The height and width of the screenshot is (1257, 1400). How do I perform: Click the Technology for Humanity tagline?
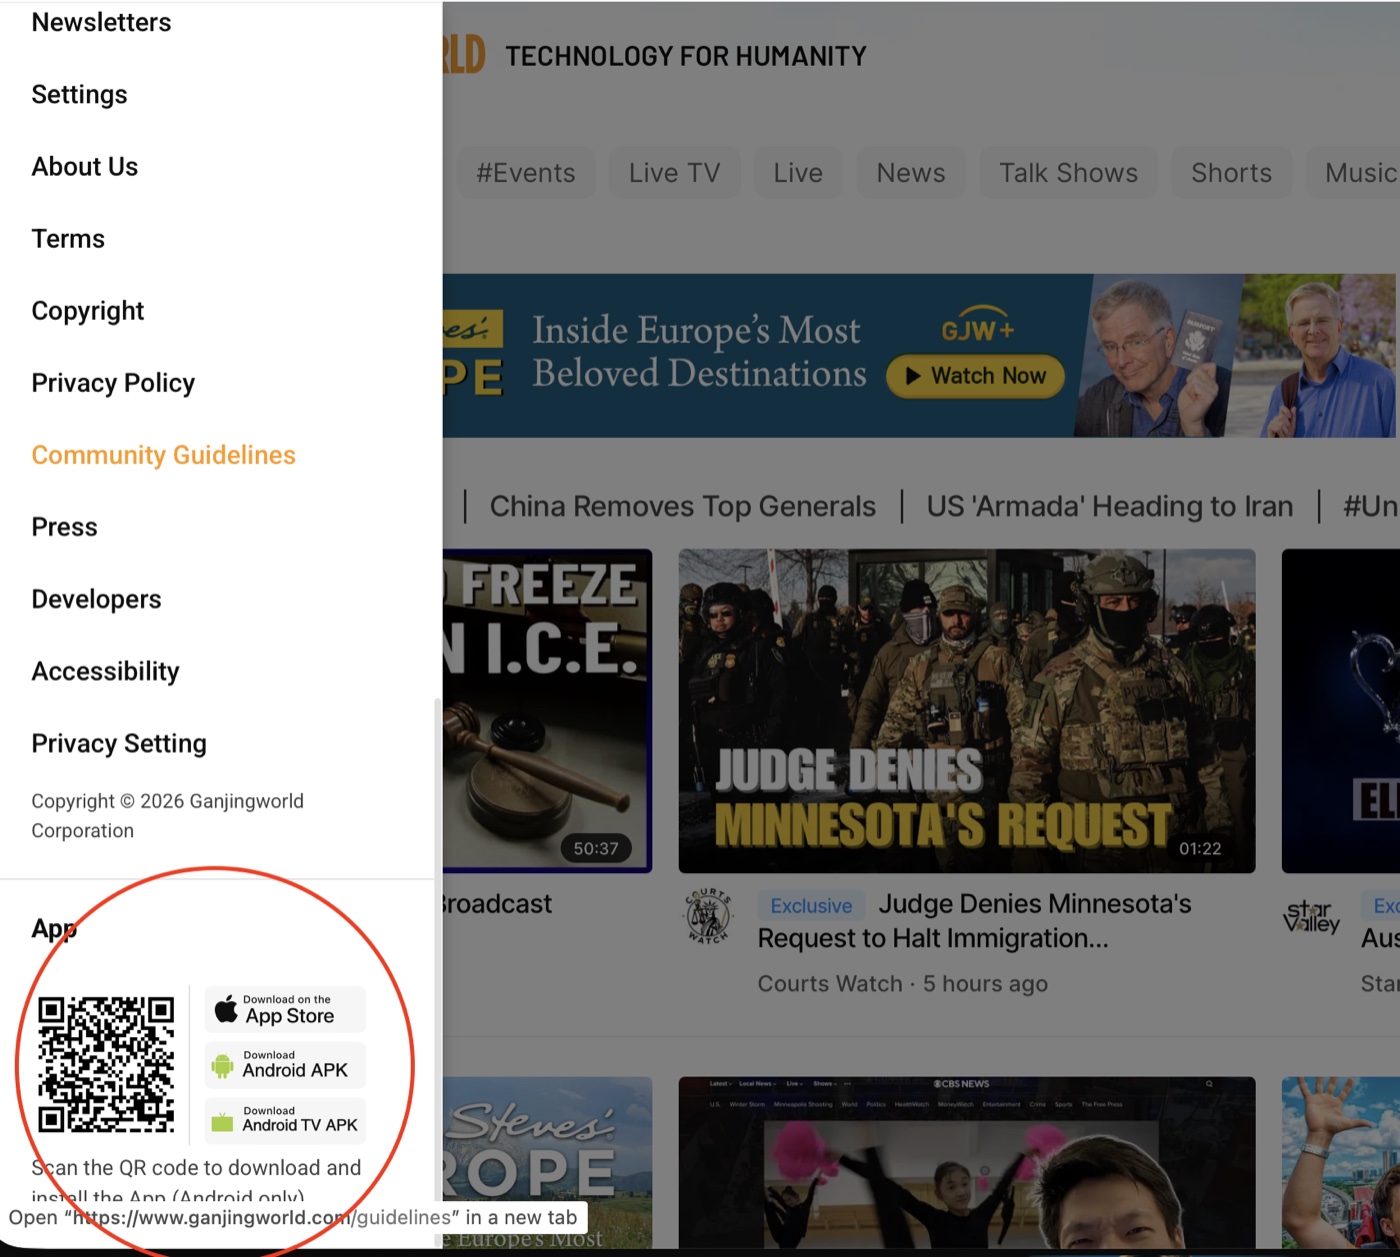pyautogui.click(x=686, y=56)
